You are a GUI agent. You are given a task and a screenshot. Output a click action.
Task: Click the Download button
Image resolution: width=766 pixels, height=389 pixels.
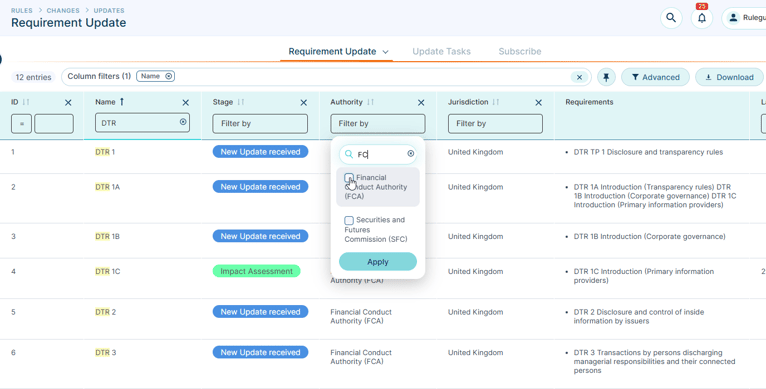729,77
